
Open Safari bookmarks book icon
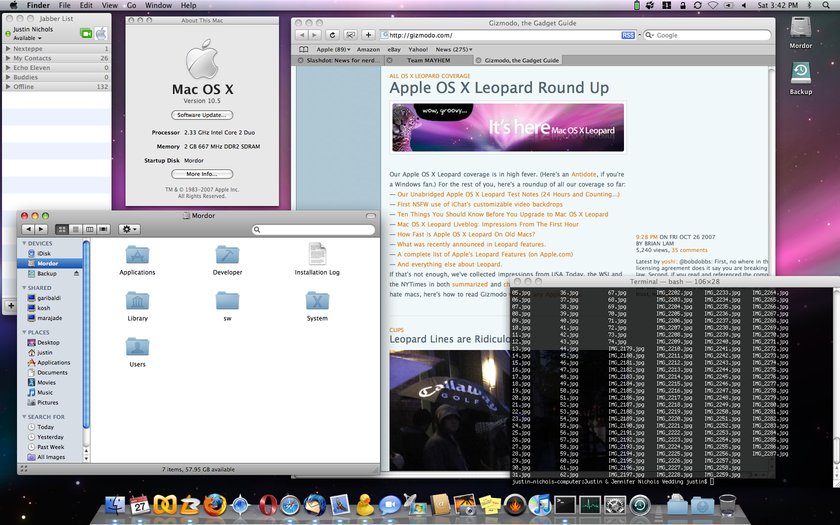coord(304,49)
